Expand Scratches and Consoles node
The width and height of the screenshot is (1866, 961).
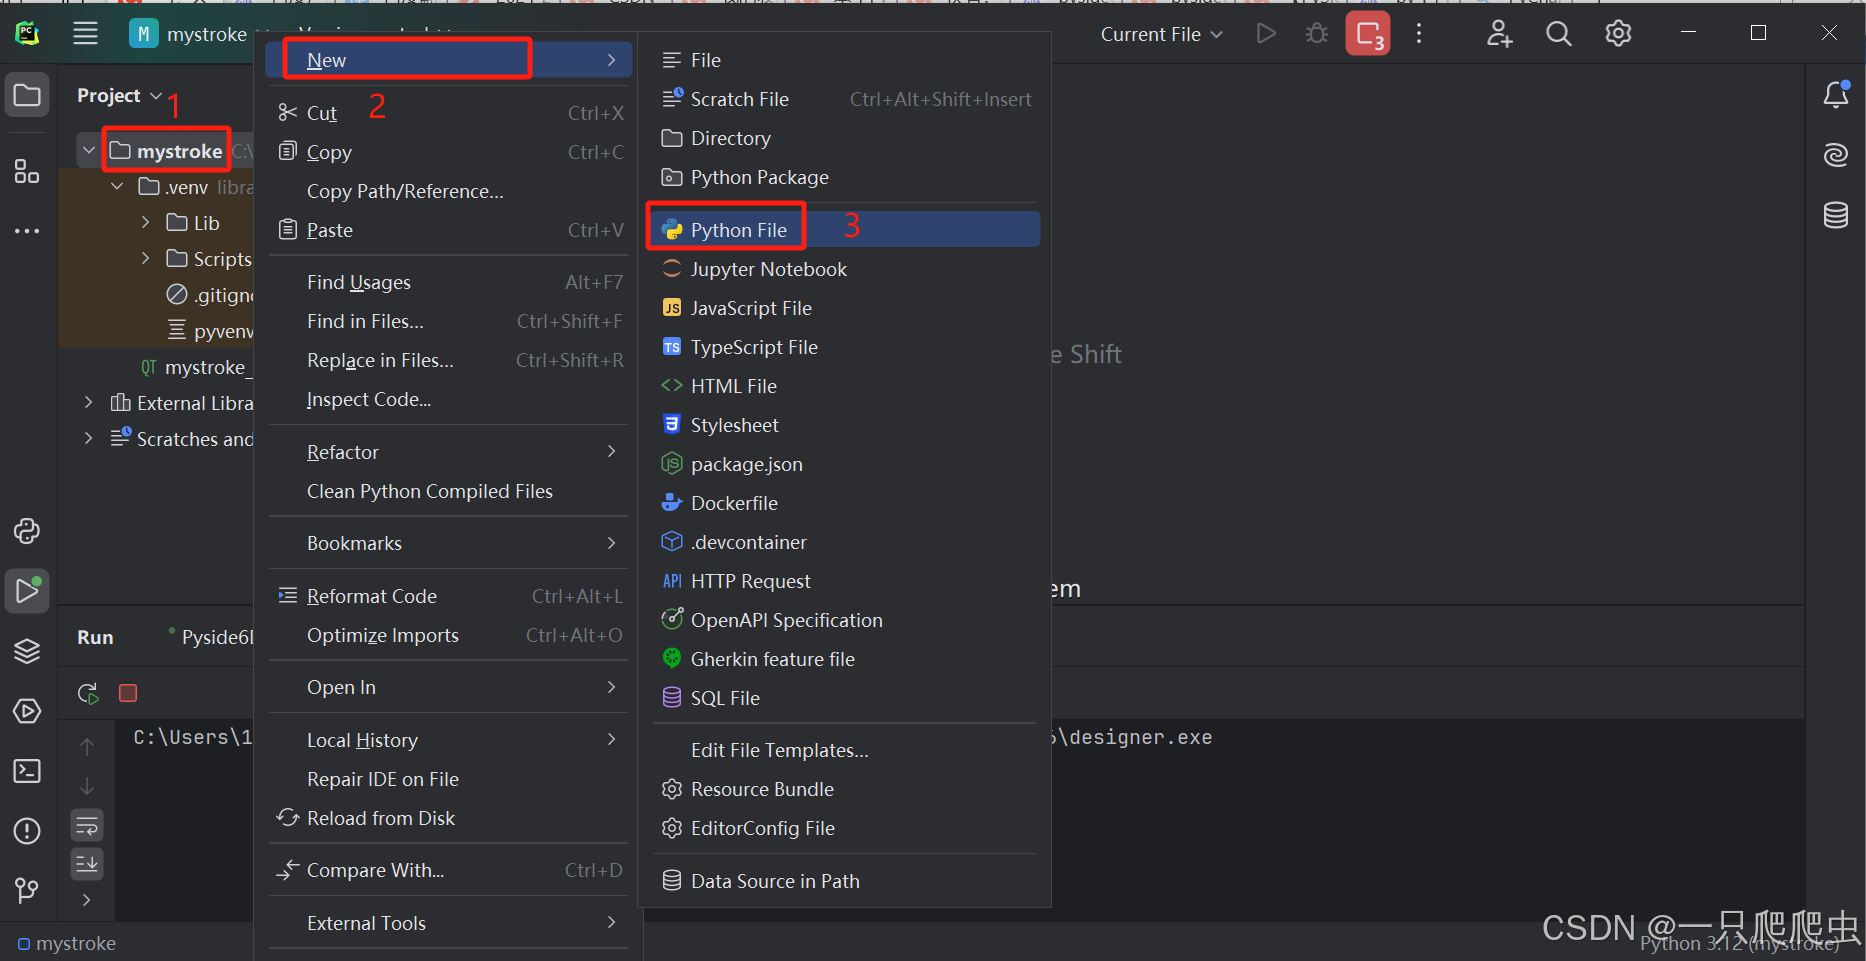89,438
